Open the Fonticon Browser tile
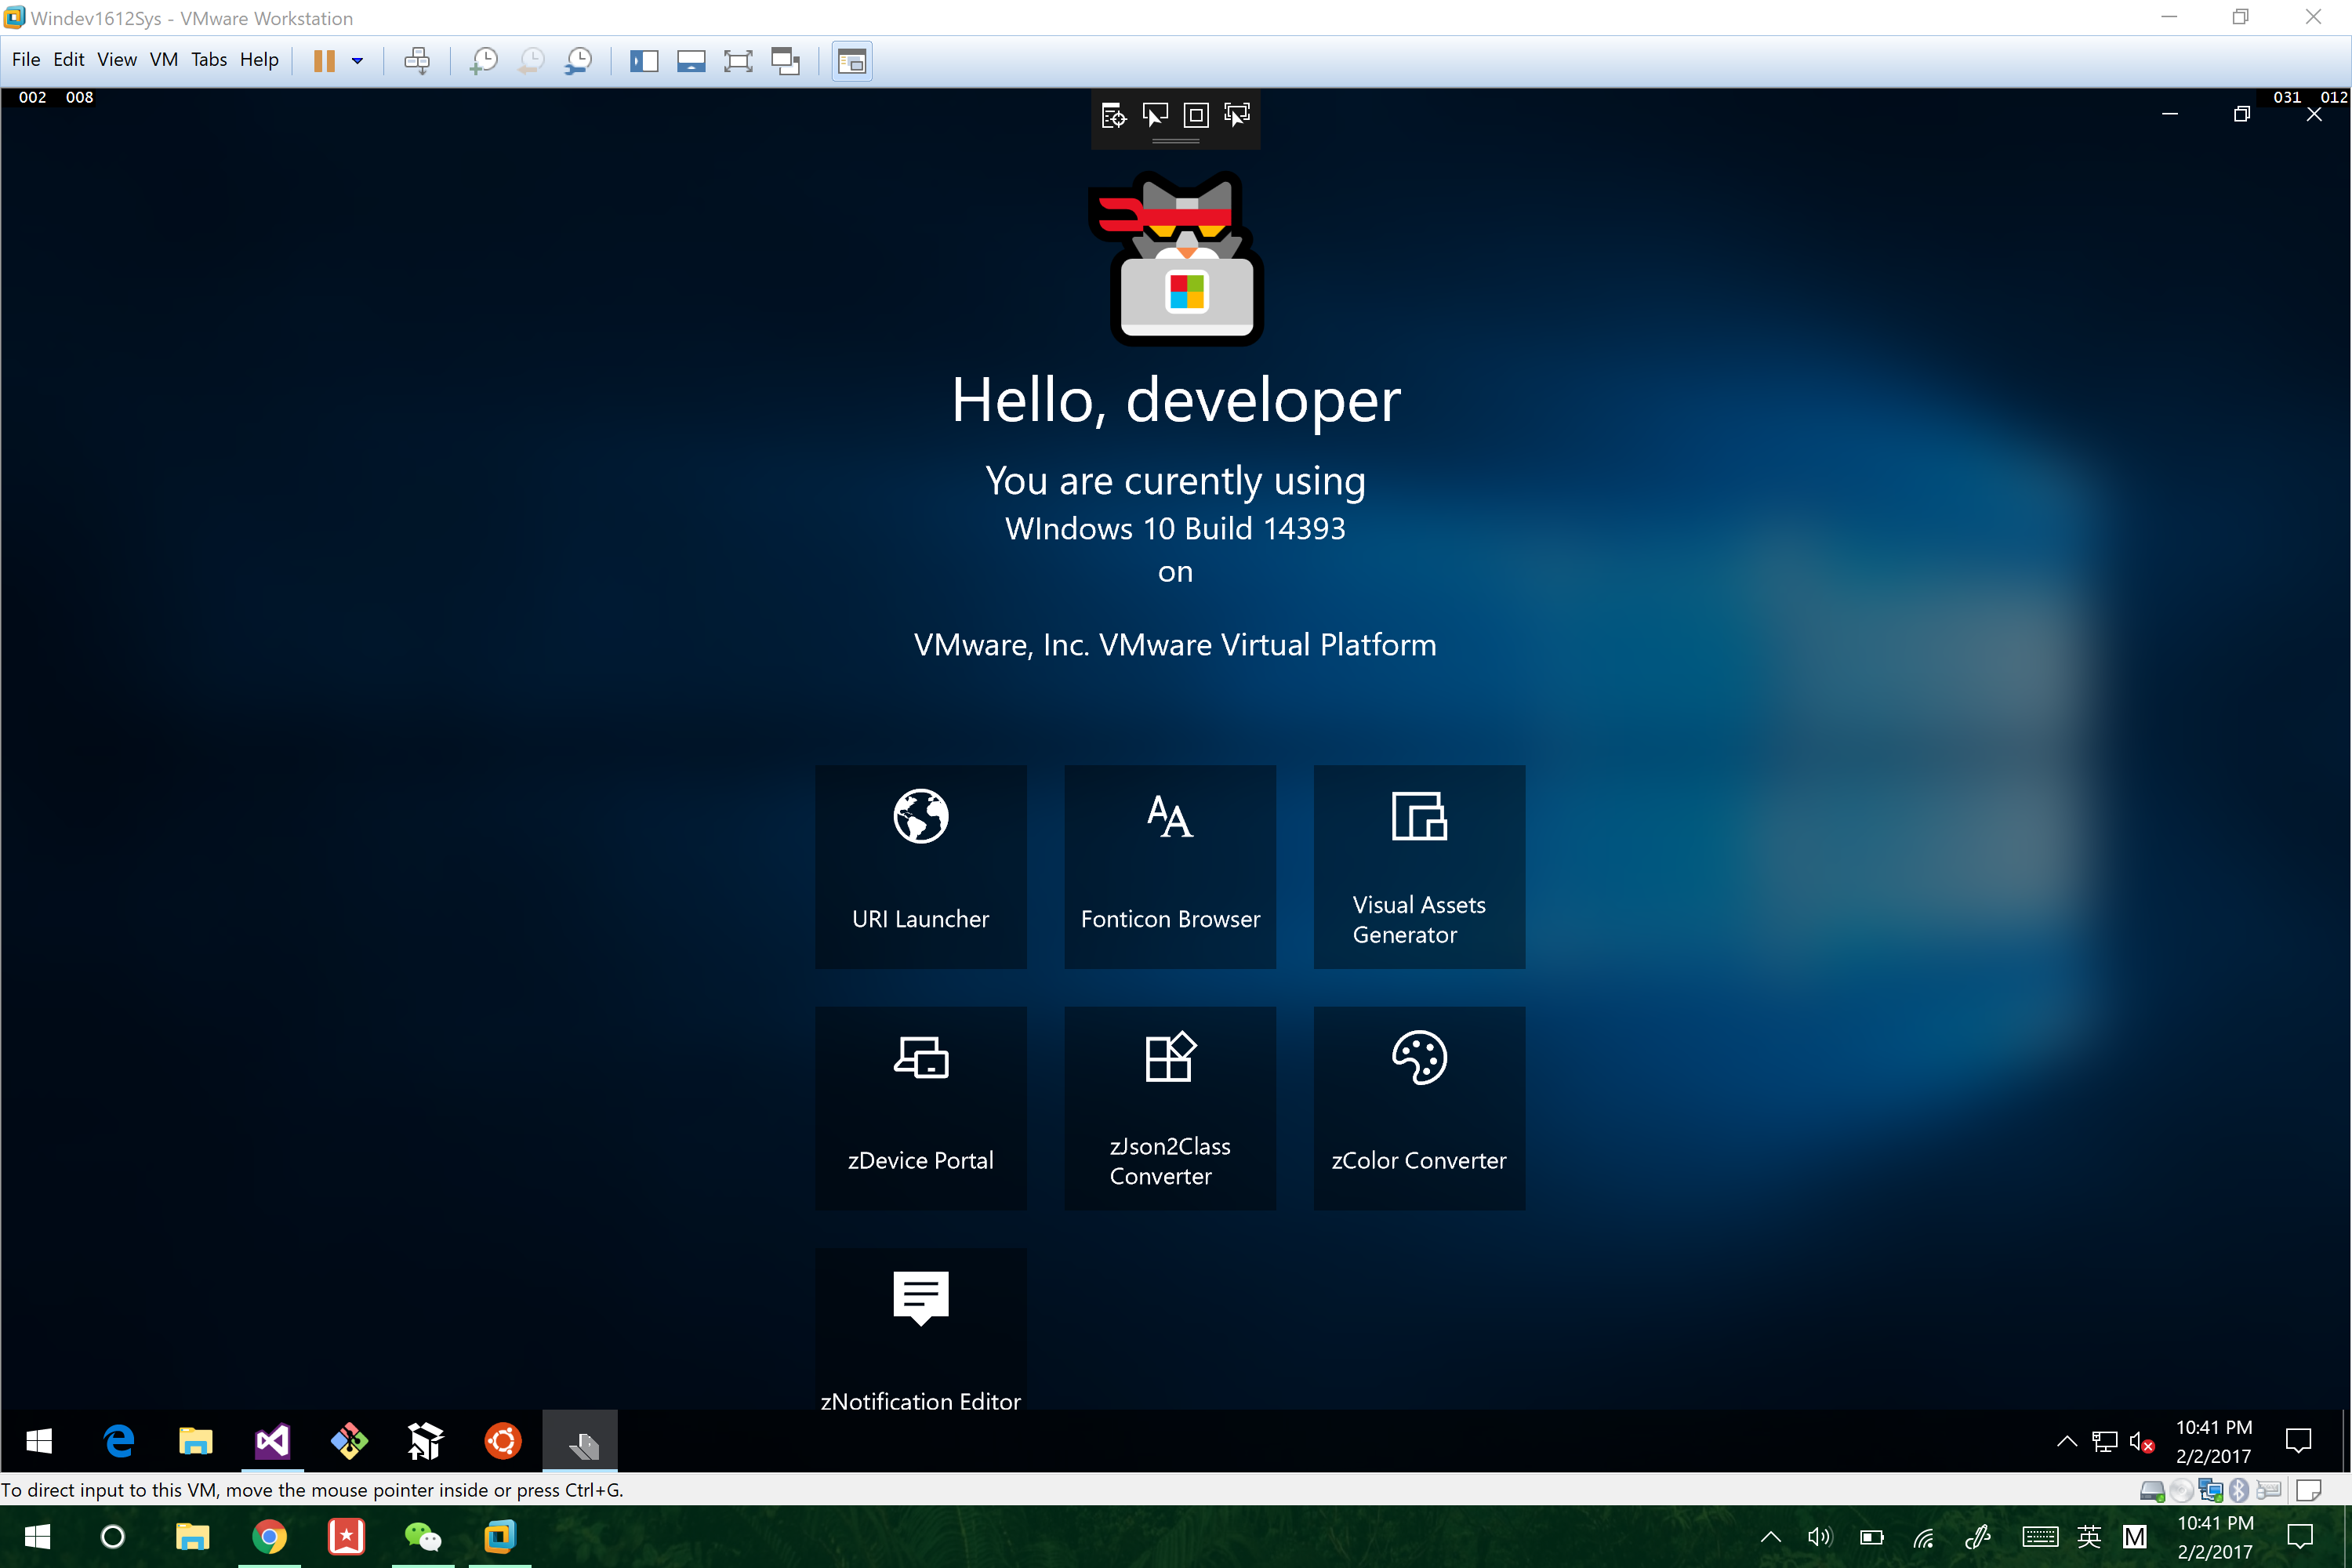The width and height of the screenshot is (2352, 1568). pyautogui.click(x=1170, y=866)
